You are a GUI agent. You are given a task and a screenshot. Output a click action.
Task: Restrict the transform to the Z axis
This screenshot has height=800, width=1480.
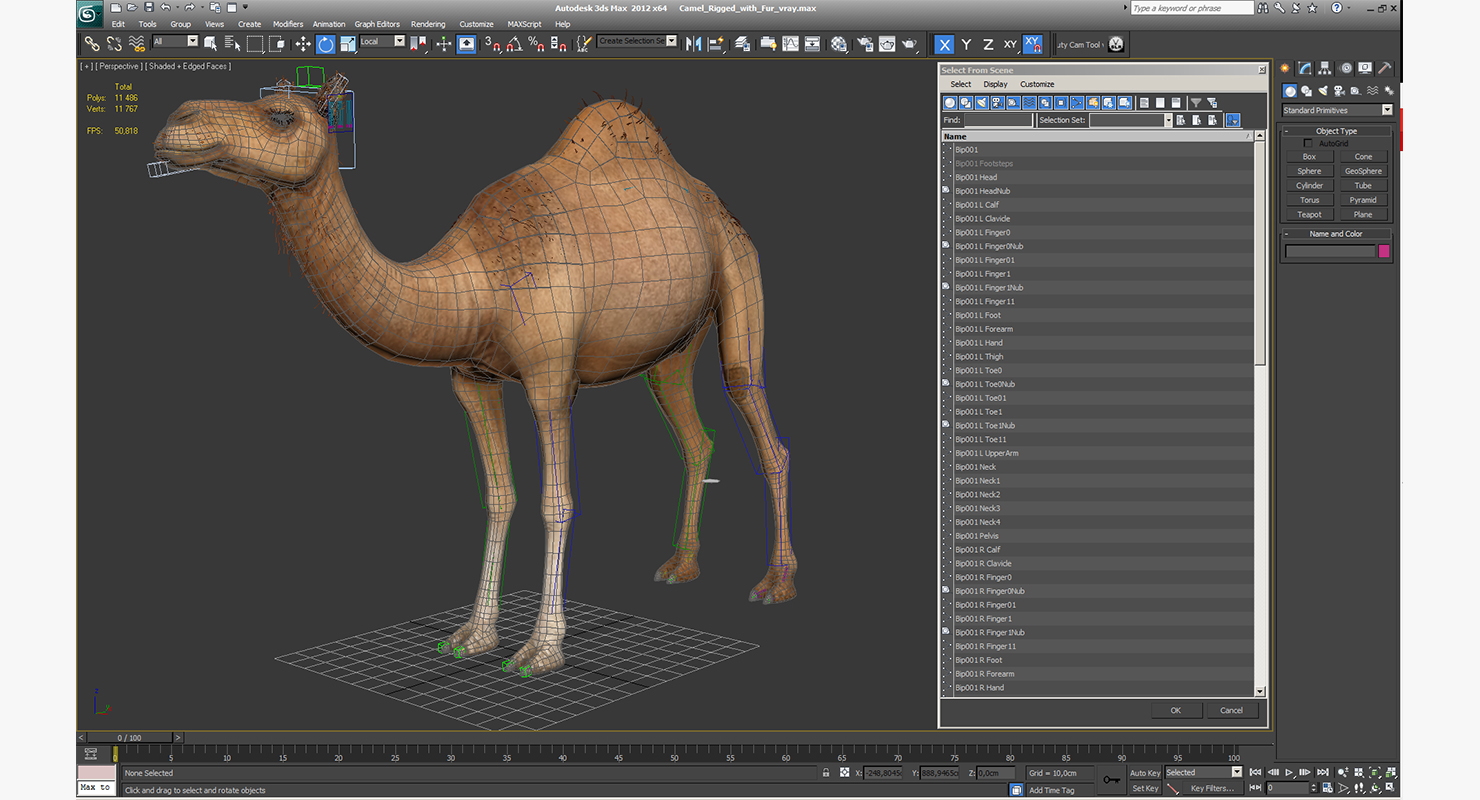[x=988, y=44]
